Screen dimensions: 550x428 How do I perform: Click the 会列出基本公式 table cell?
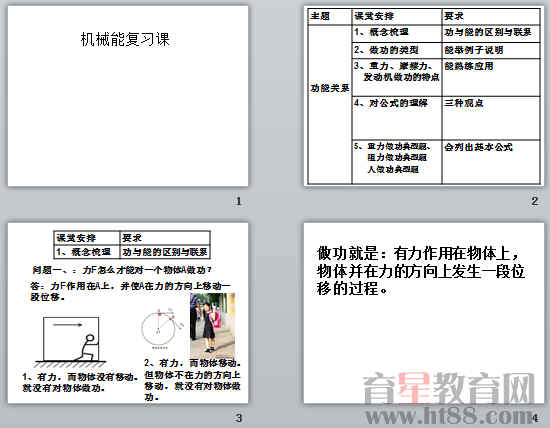pyautogui.click(x=491, y=162)
